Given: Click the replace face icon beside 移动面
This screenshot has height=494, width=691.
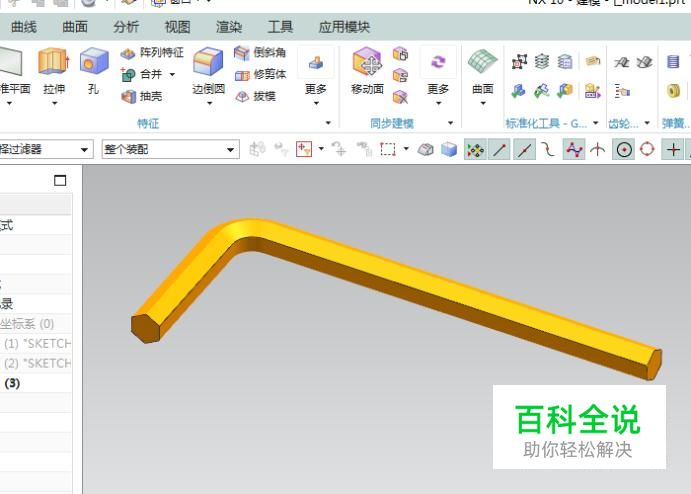Looking at the screenshot, I should pos(400,75).
